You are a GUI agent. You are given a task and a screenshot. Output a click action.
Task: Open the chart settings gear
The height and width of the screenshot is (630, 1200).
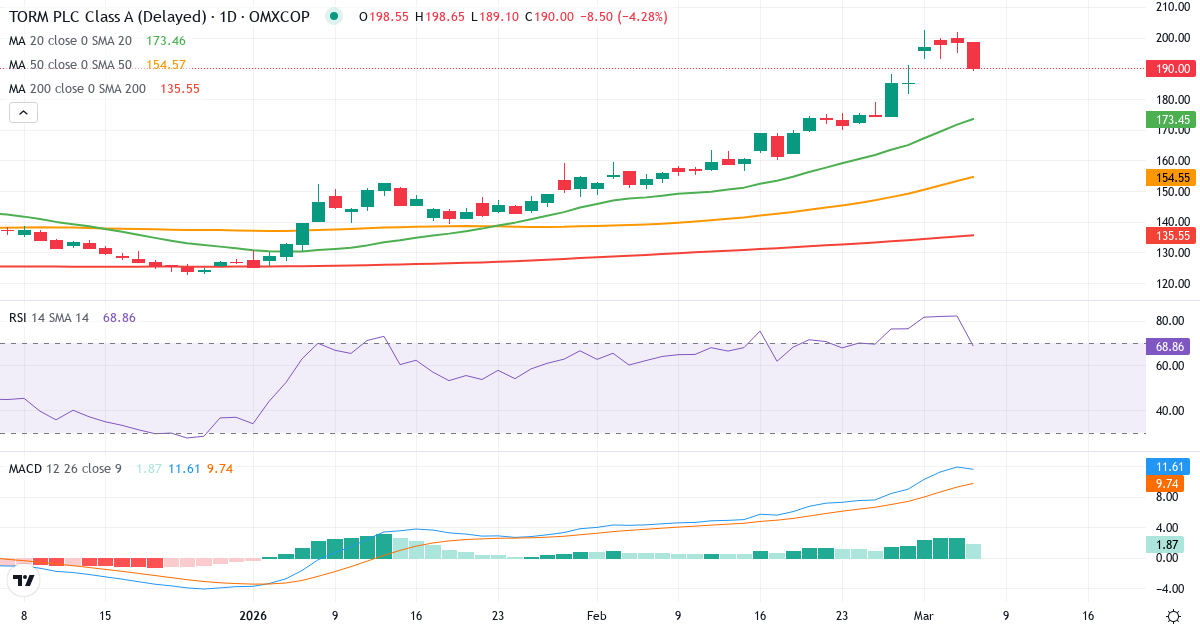tap(1172, 618)
